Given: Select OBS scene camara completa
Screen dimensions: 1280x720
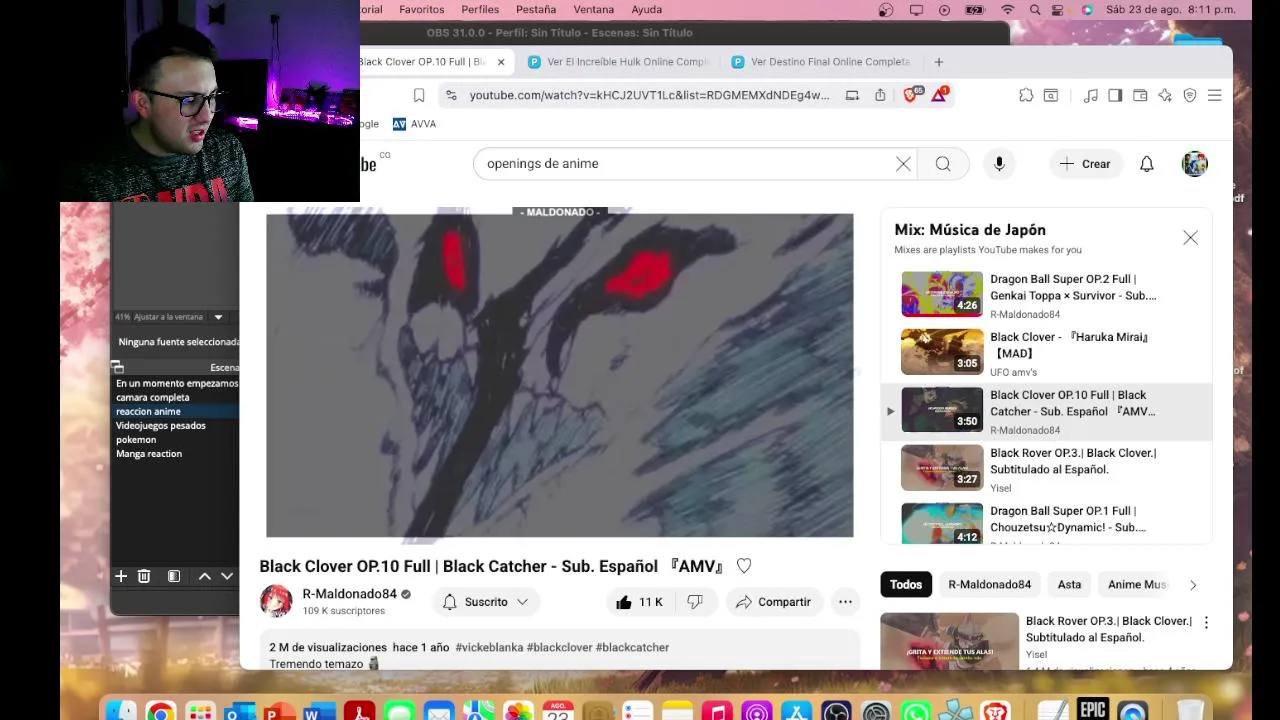Looking at the screenshot, I should click(152, 398).
